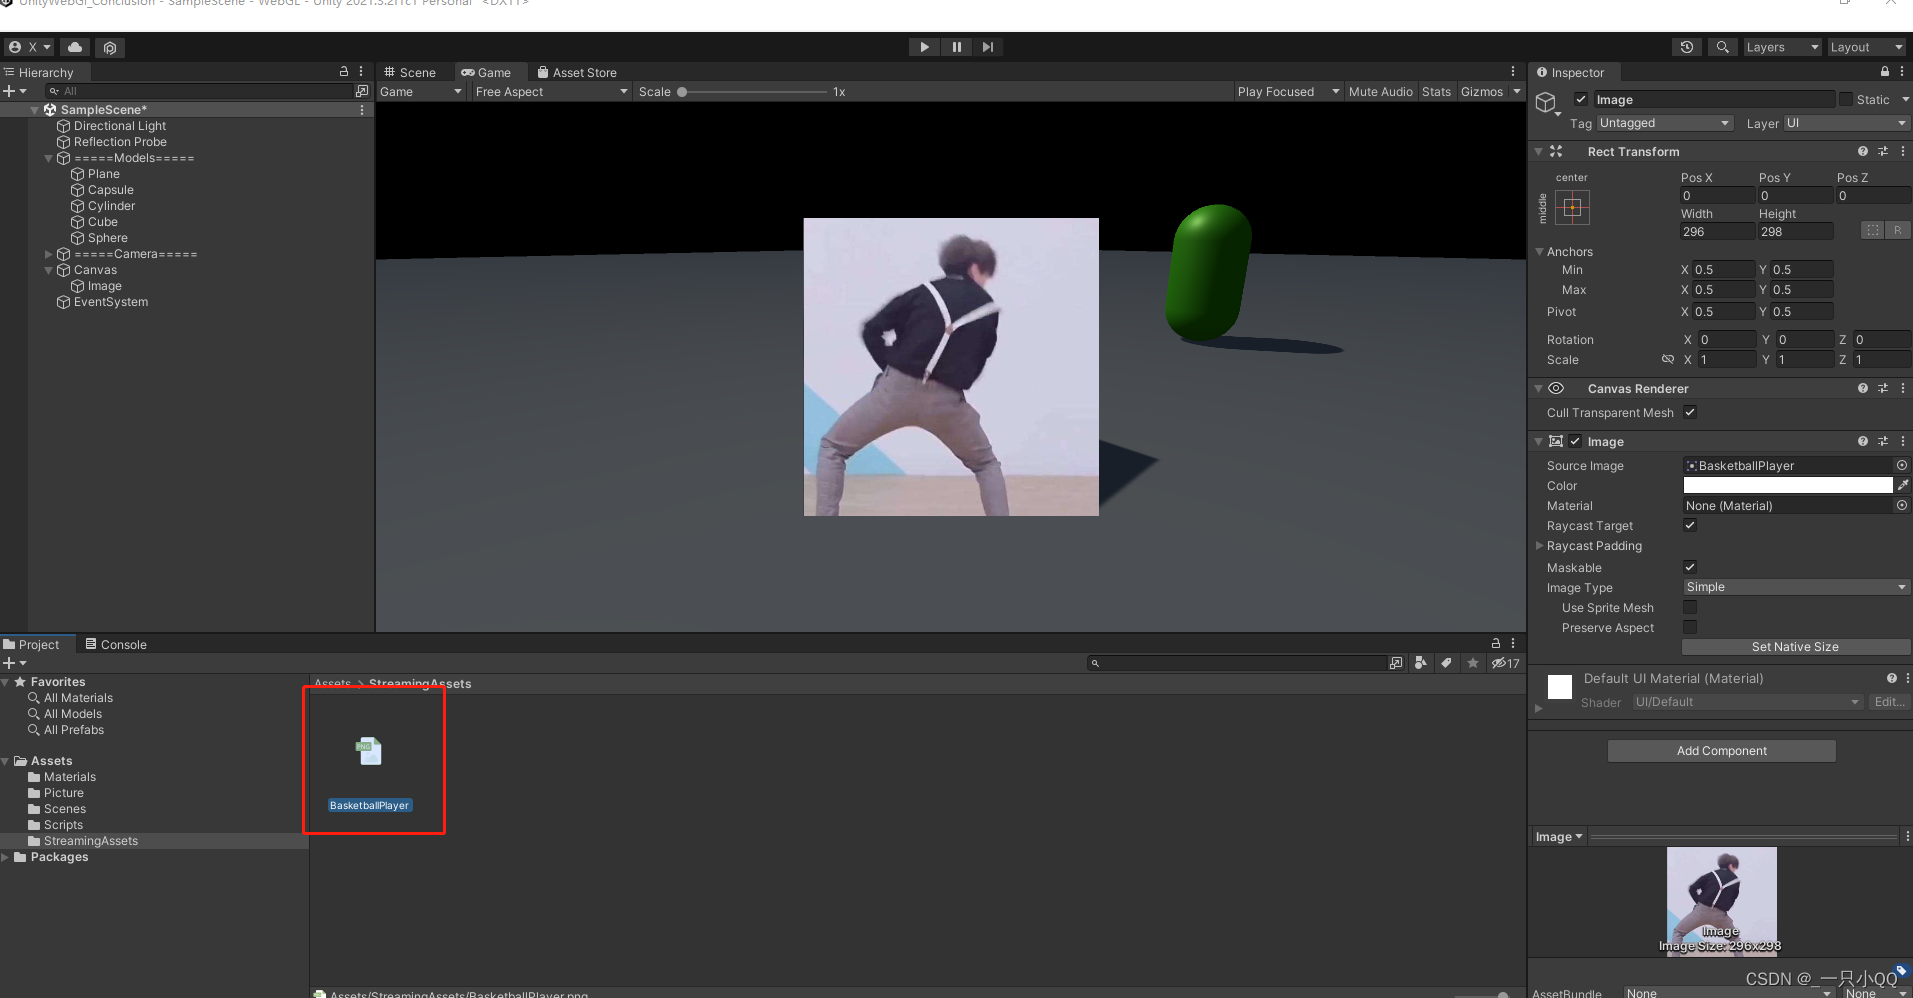Open the Asset Store tab

point(577,72)
